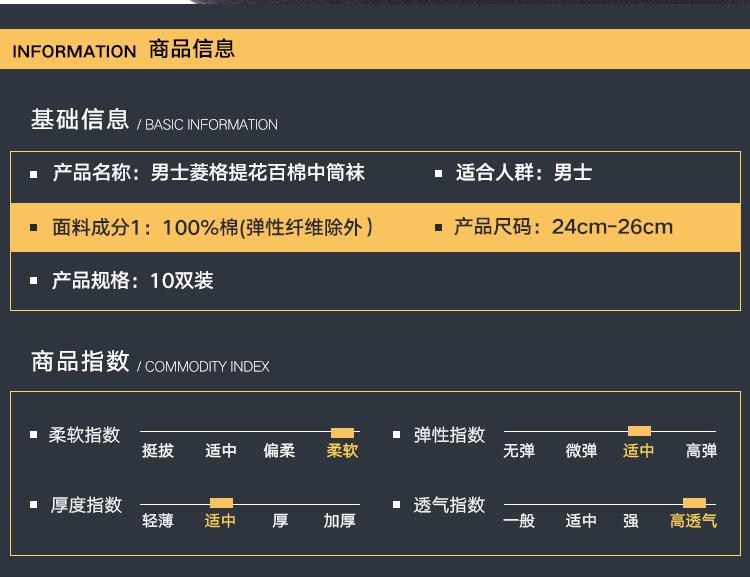Pick the 加厚 thickness level

pos(339,521)
